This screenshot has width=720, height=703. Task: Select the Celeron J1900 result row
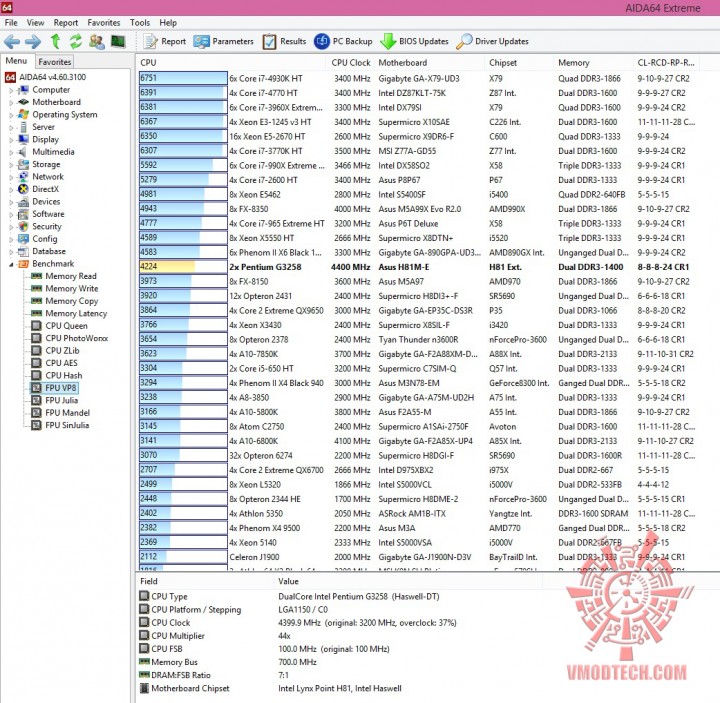418,557
